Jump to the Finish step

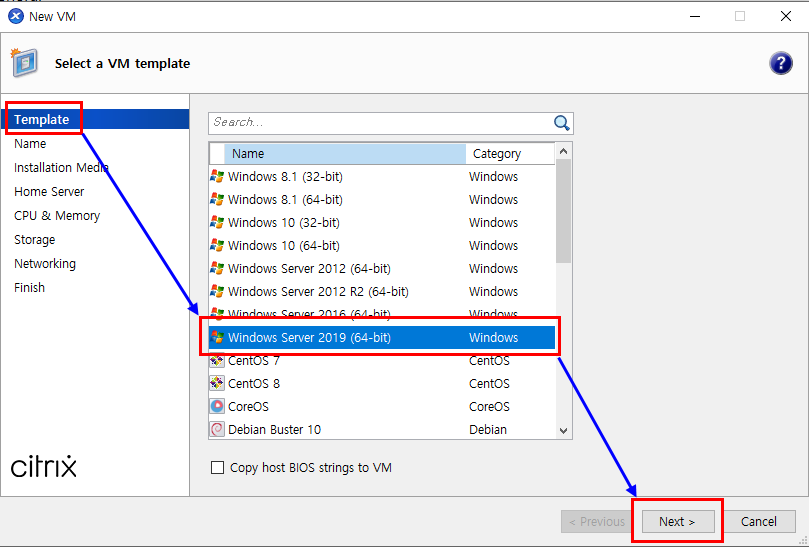click(x=29, y=287)
